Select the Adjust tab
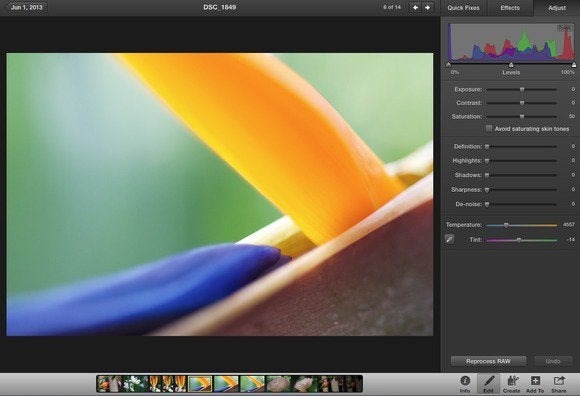Screen dimensions: 580x396 pos(557,8)
